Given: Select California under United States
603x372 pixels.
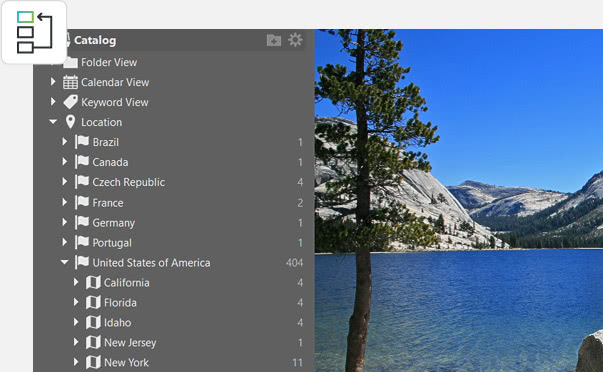Looking at the screenshot, I should tap(127, 283).
